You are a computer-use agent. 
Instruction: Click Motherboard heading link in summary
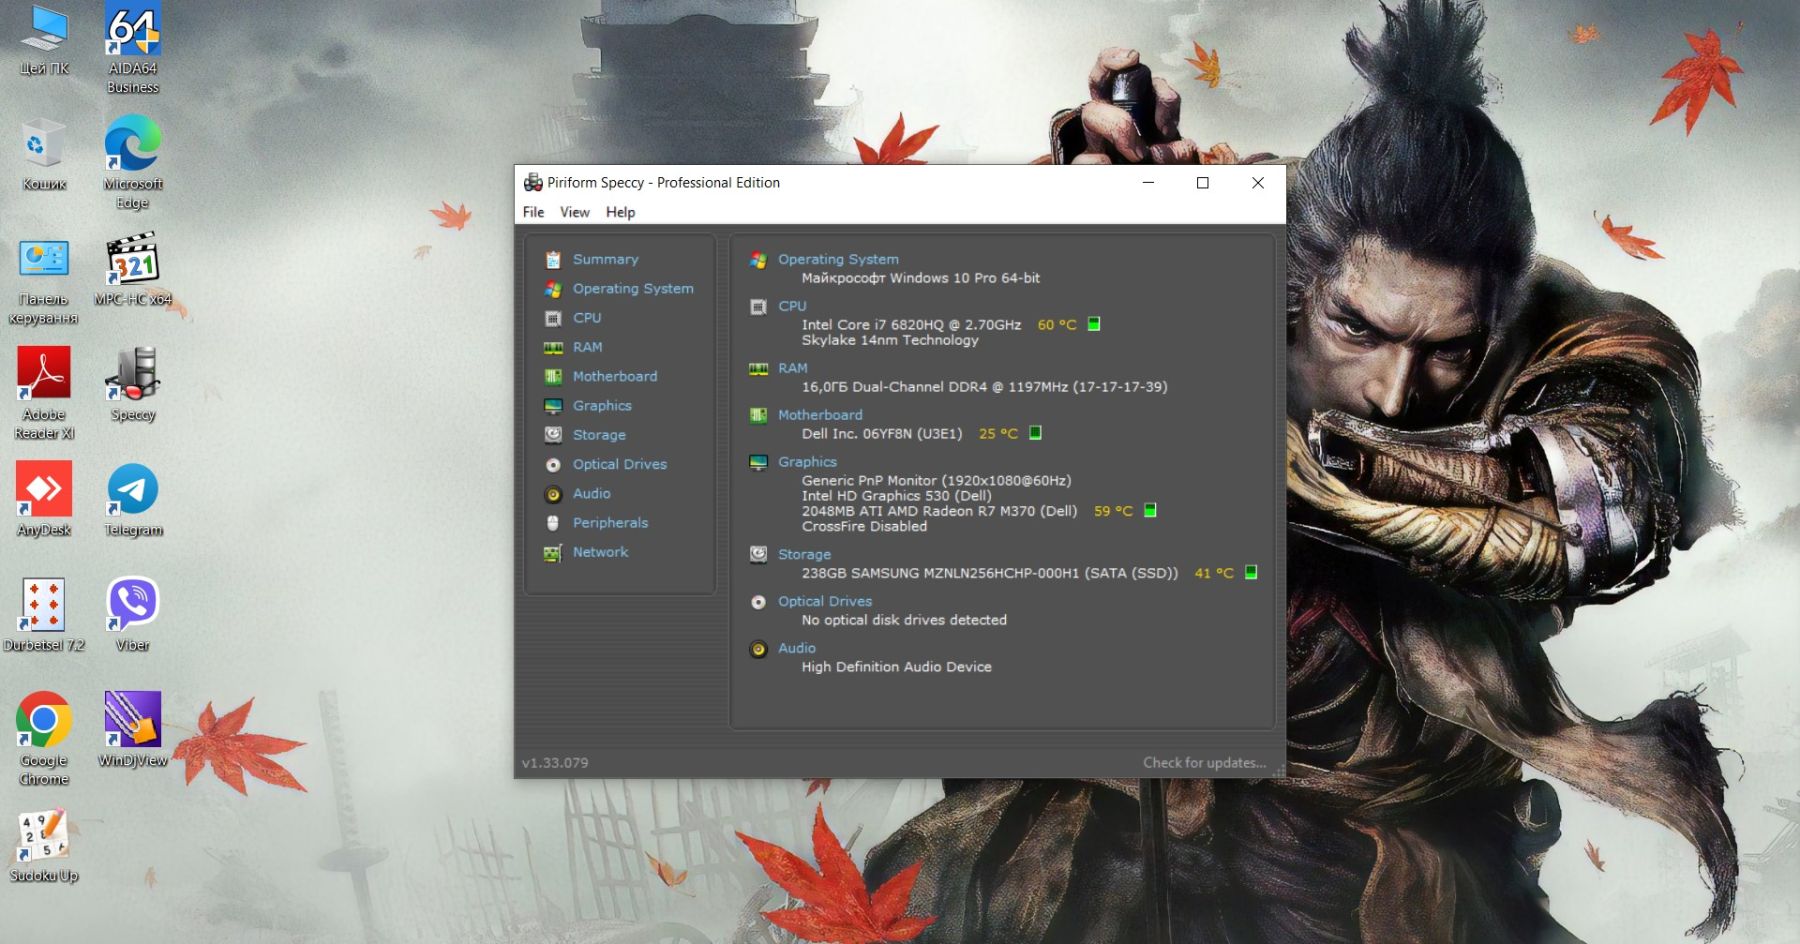pos(820,415)
